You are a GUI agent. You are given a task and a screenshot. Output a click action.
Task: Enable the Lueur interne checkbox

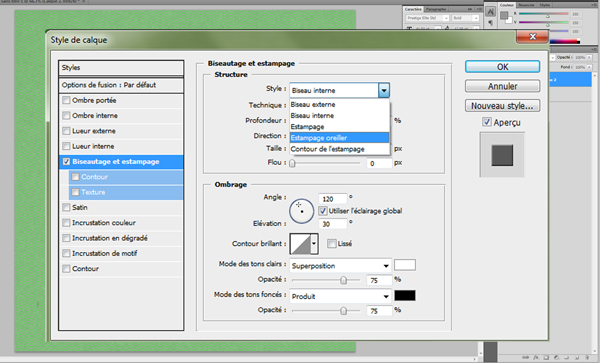click(x=66, y=146)
